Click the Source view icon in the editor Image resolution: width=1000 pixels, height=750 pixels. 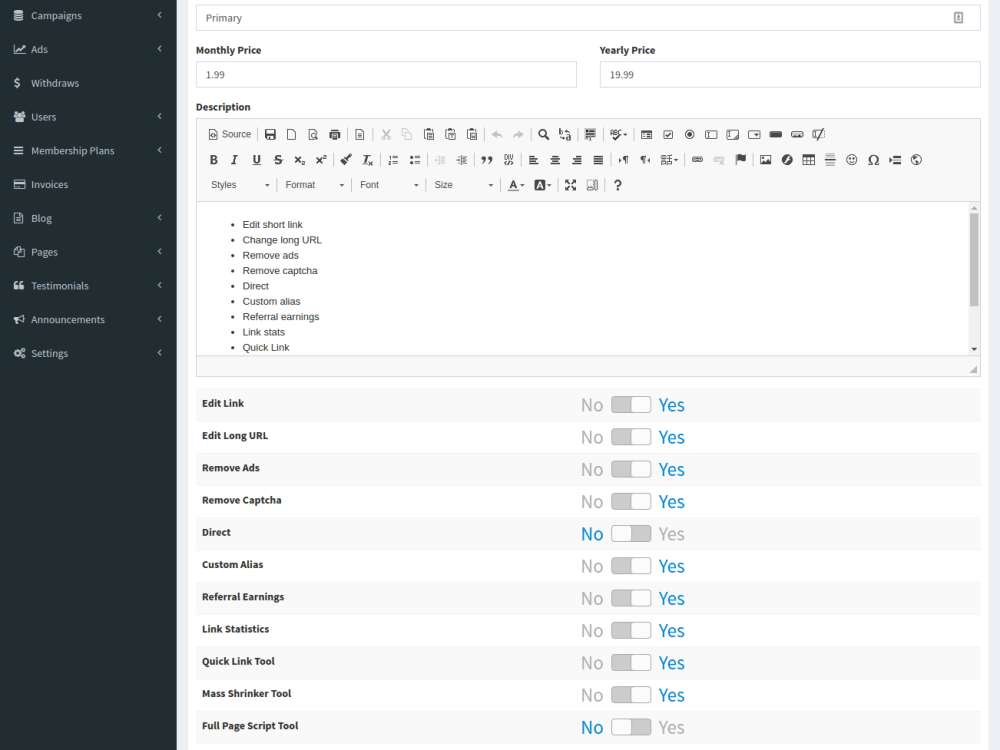point(229,134)
